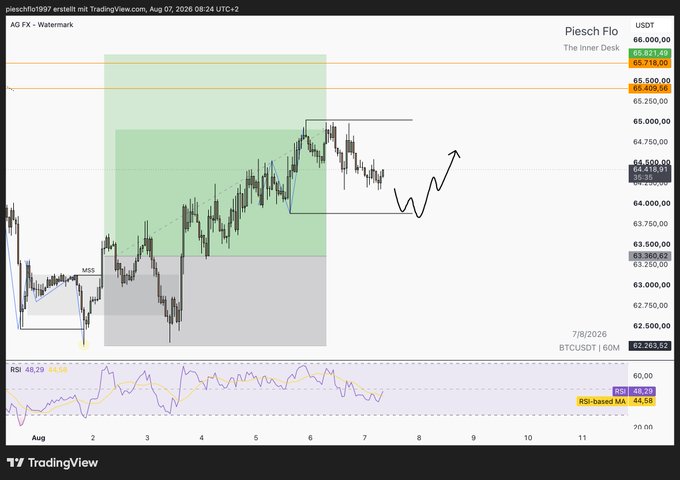Screen dimensions: 680x480
Task: Click day 5 on the time axis
Action: point(256,438)
